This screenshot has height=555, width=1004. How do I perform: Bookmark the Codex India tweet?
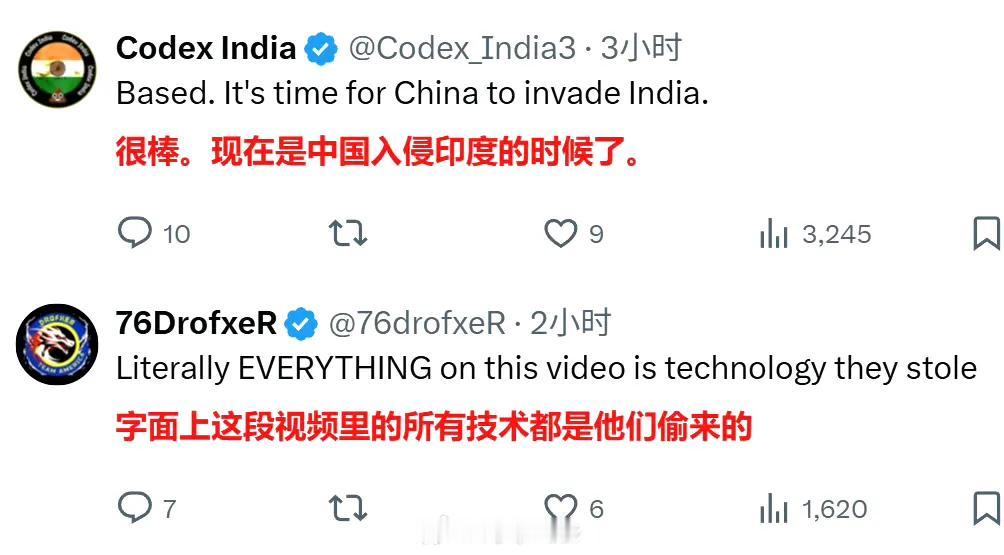986,233
